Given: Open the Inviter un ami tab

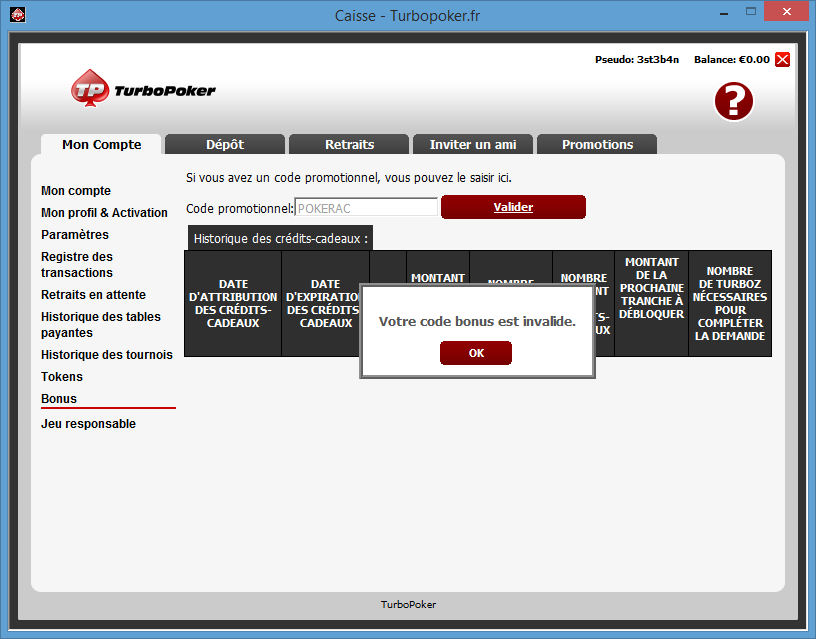Looking at the screenshot, I should coord(473,144).
